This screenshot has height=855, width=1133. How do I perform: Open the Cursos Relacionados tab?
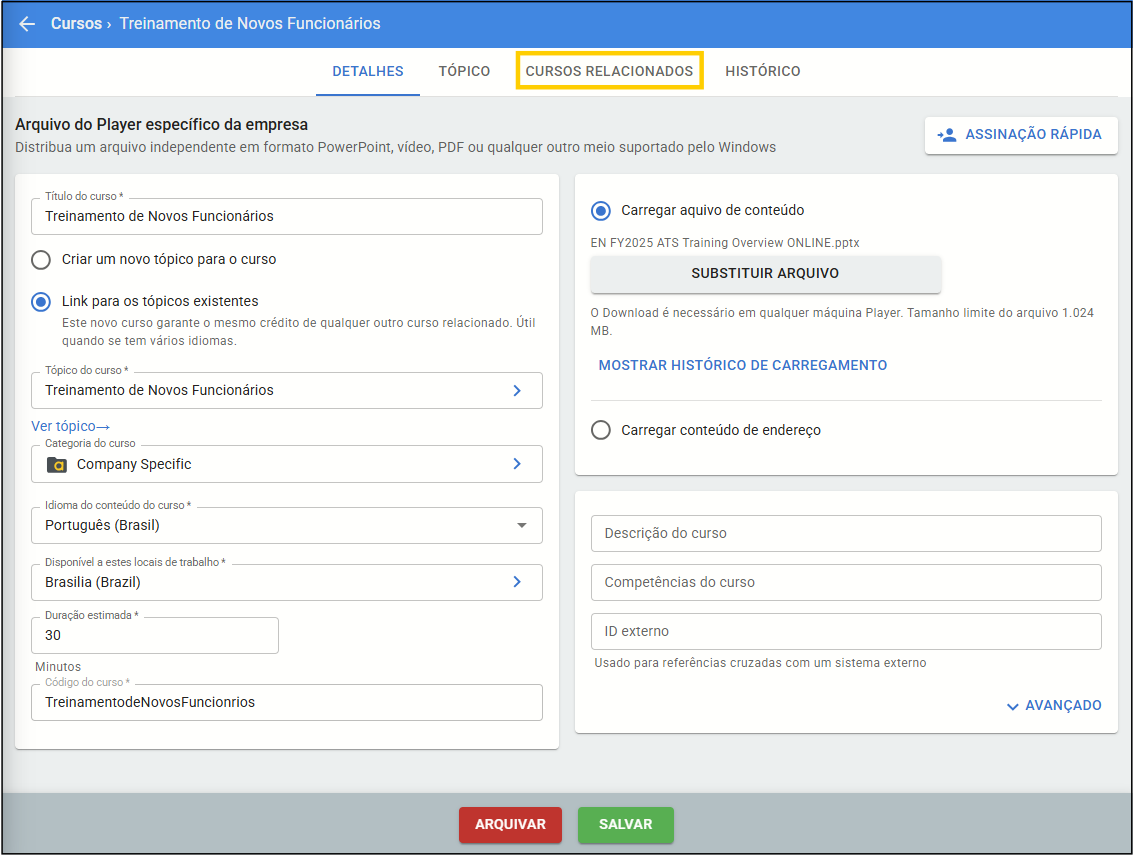coord(609,71)
